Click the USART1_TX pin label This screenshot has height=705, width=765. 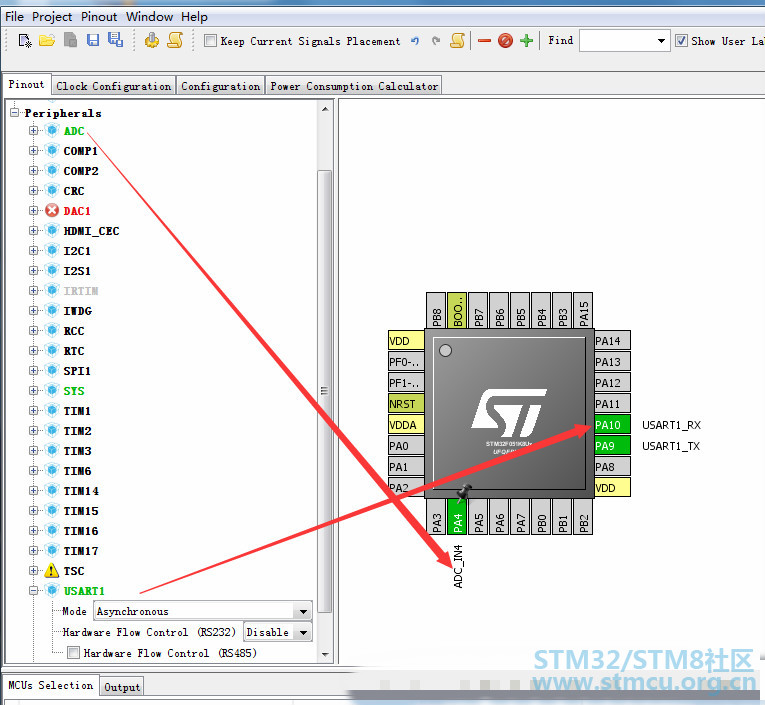pyautogui.click(x=671, y=446)
